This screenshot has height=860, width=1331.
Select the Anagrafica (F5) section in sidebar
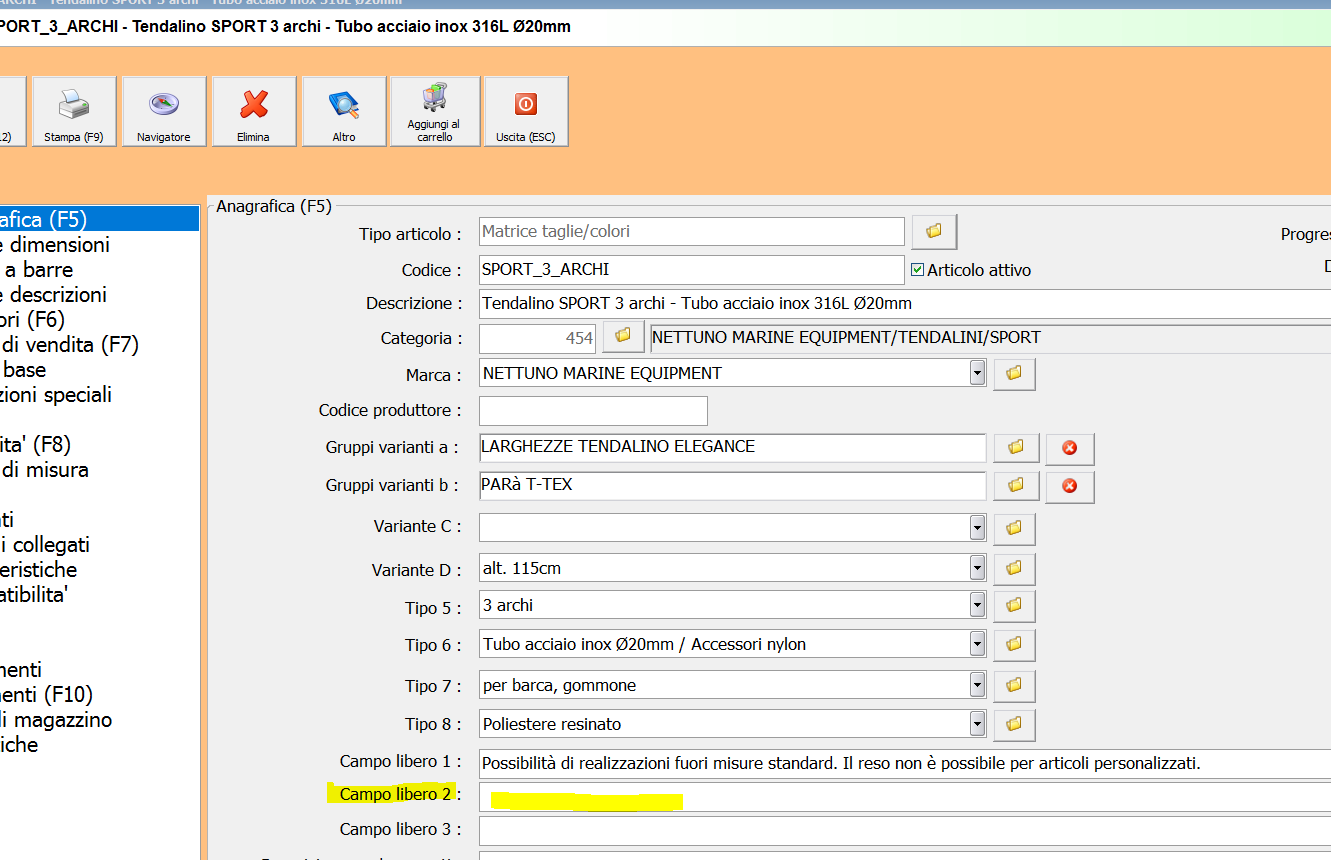pos(99,220)
